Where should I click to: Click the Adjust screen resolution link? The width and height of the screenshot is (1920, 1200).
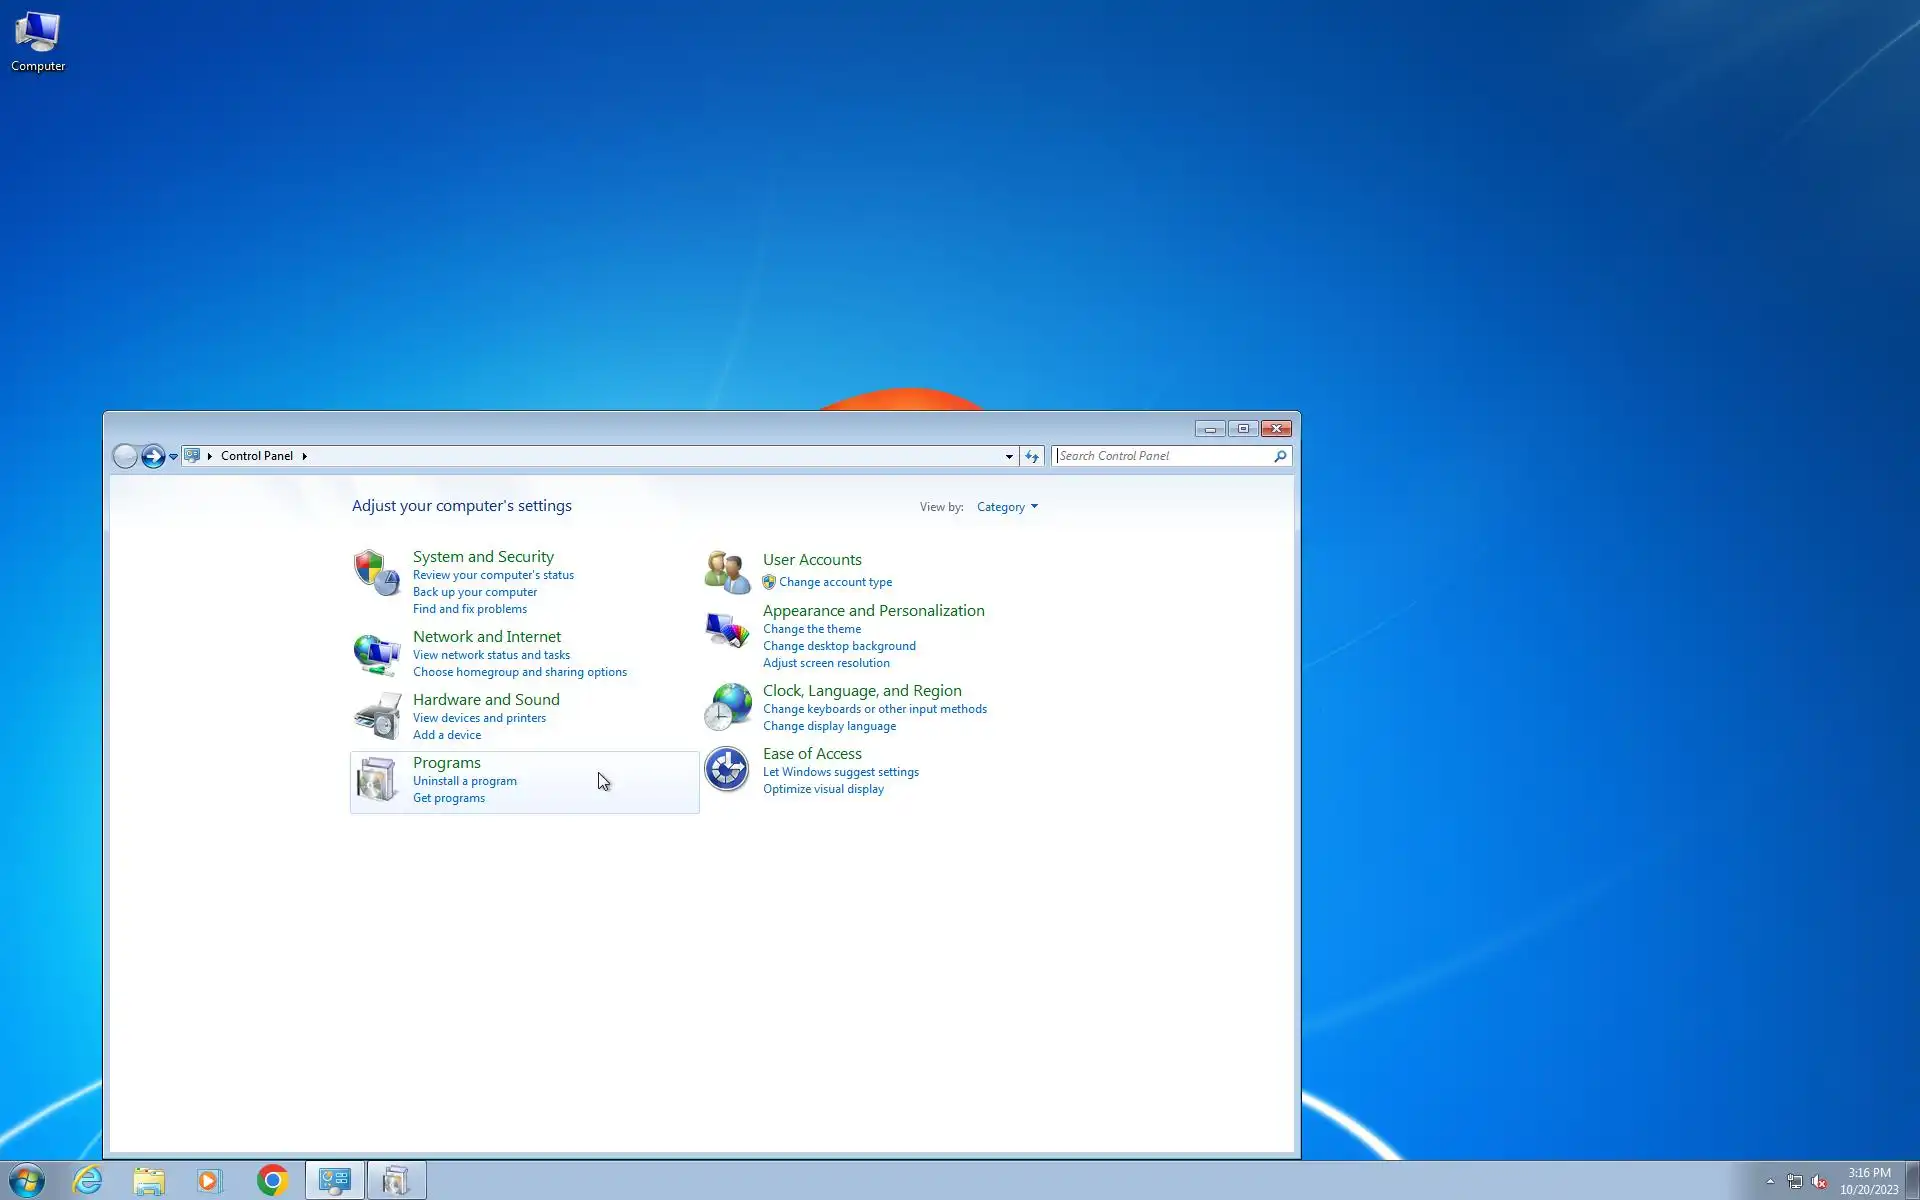click(825, 663)
